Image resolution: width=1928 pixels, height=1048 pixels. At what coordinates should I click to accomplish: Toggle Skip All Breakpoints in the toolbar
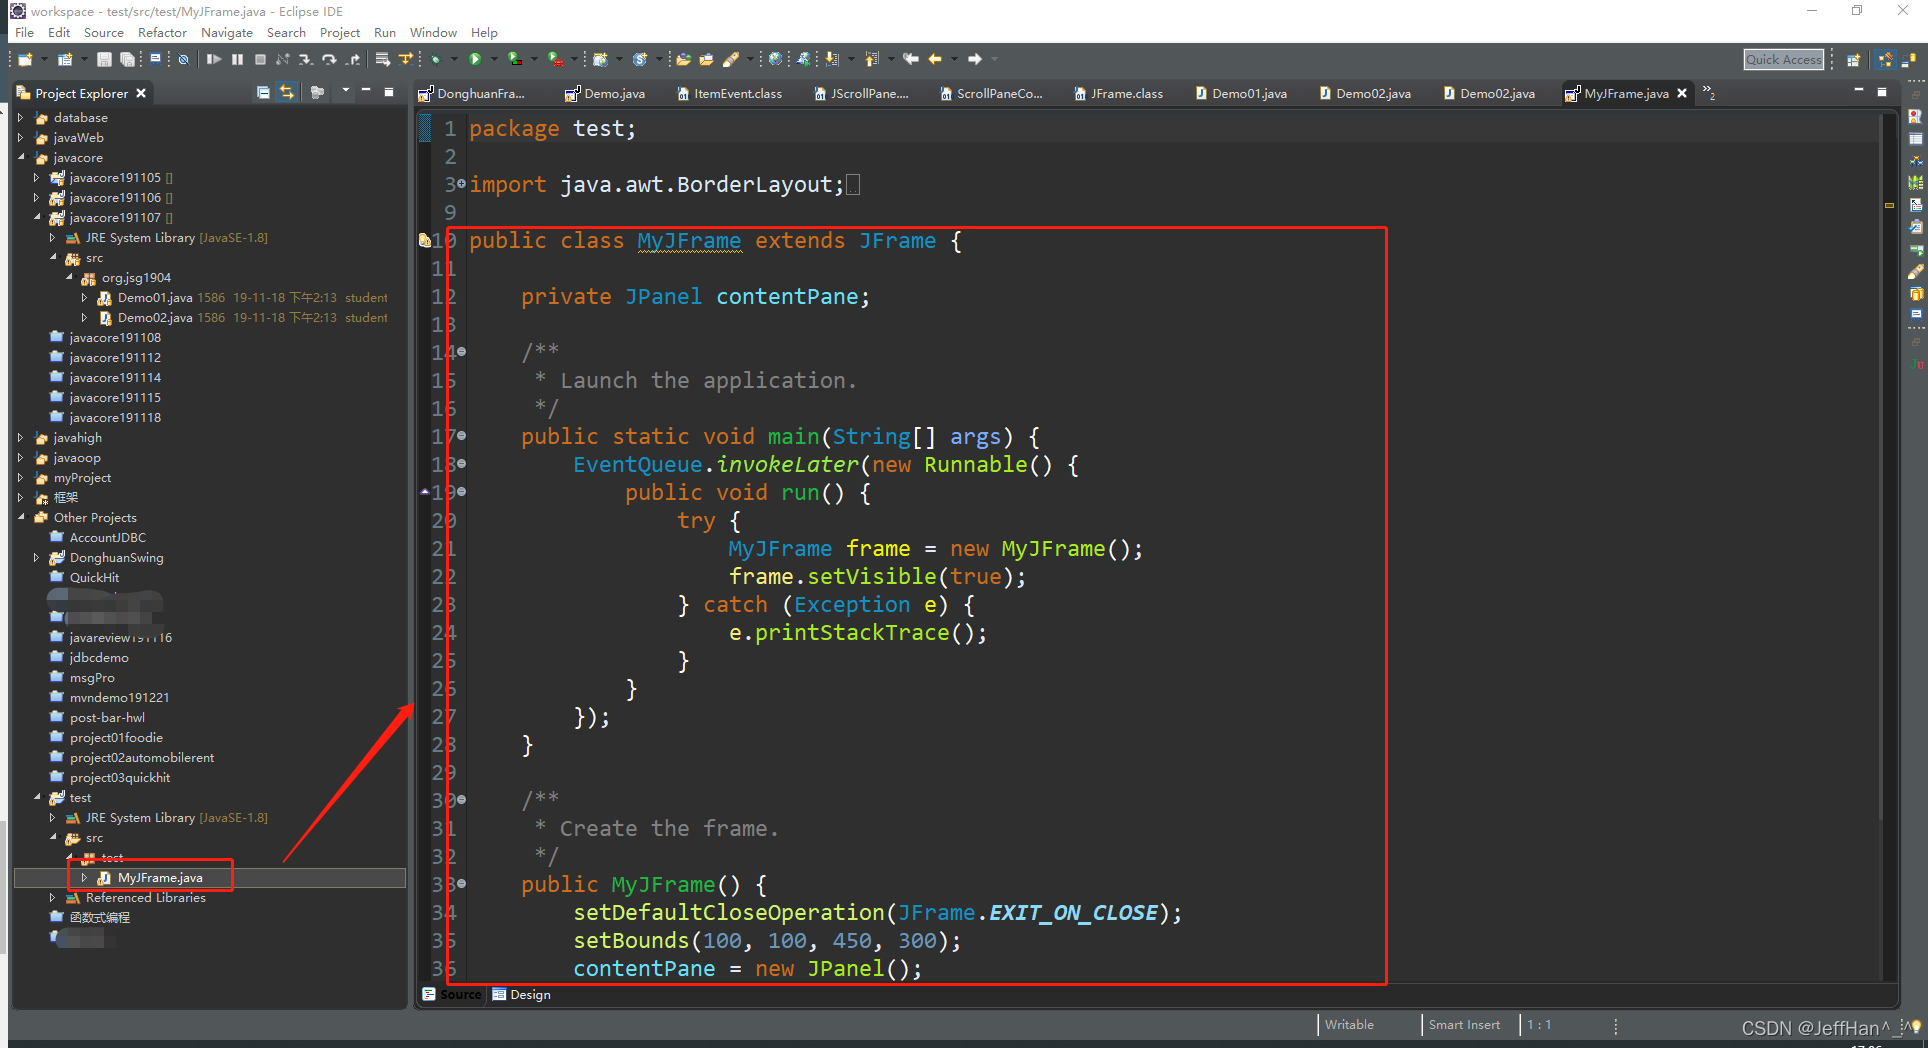click(x=184, y=59)
